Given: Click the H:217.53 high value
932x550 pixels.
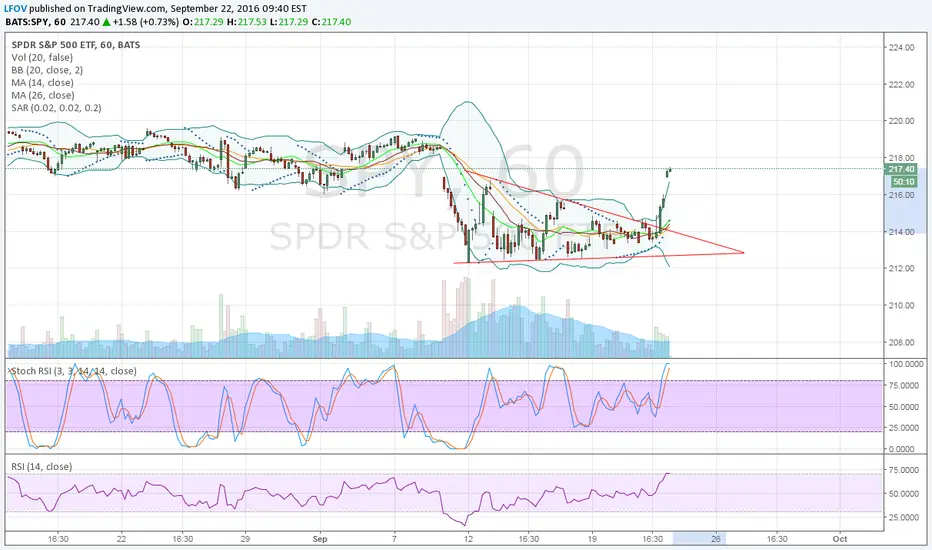Looking at the screenshot, I should (x=247, y=22).
